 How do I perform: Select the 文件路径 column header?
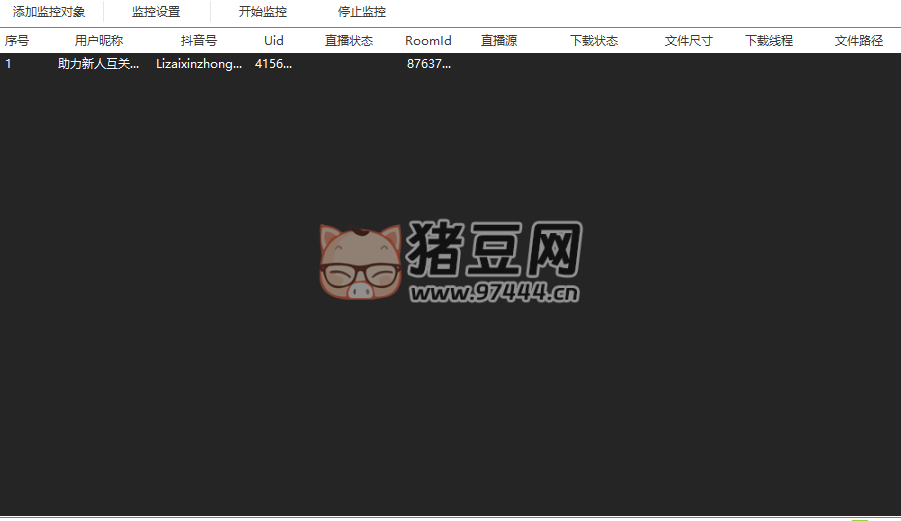pyautogui.click(x=859, y=41)
